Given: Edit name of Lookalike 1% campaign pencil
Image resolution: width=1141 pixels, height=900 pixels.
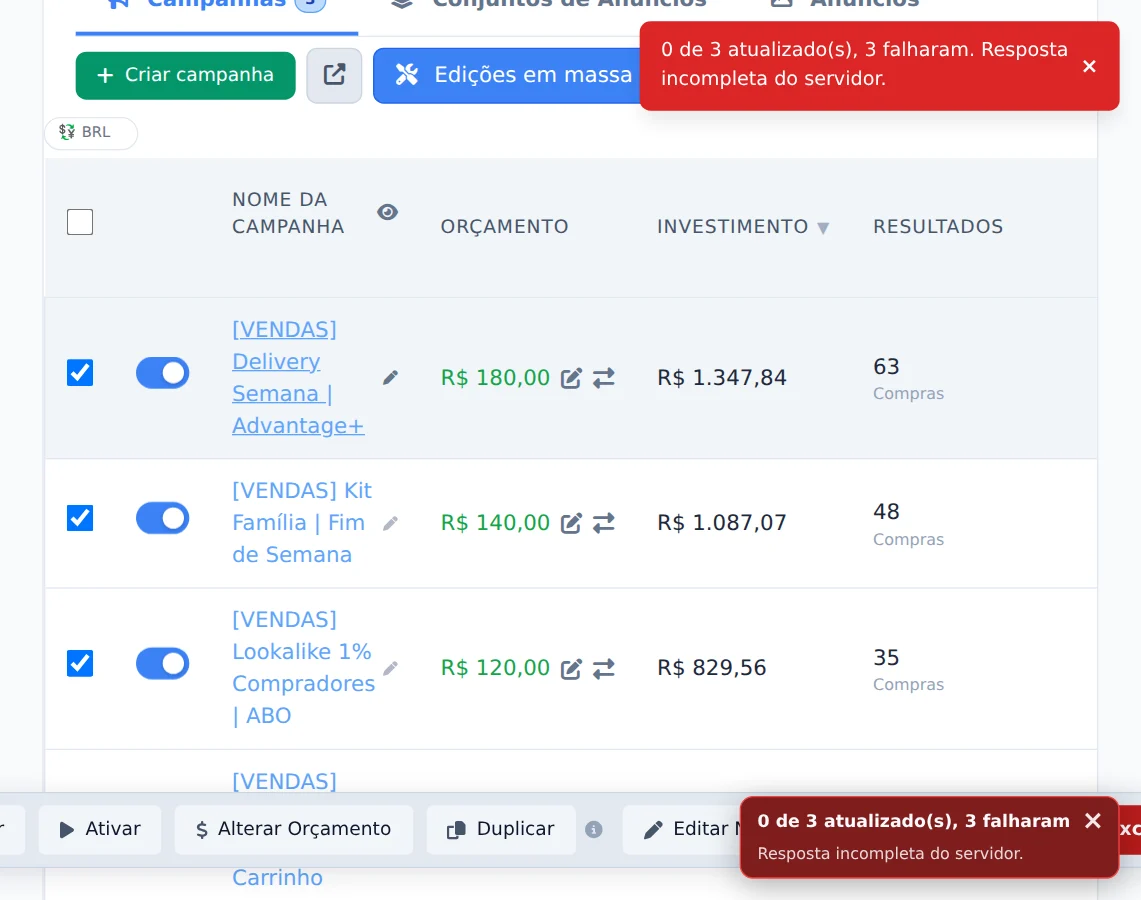Looking at the screenshot, I should (x=390, y=667).
